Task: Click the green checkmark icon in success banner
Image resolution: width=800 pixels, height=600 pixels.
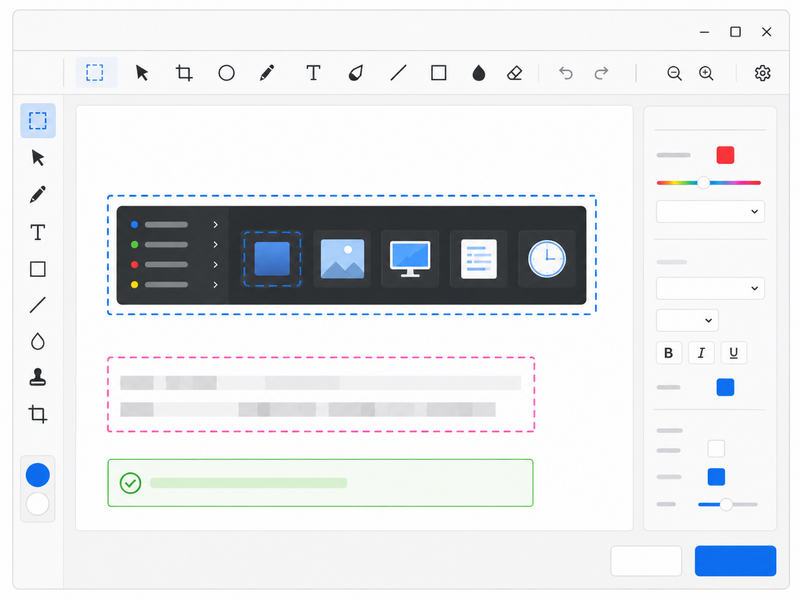Action: point(130,483)
